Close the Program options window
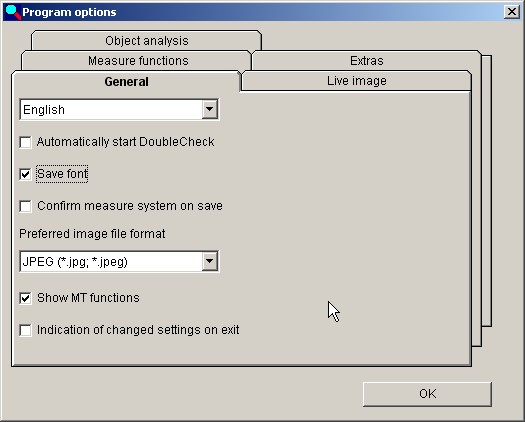This screenshot has width=525, height=422. [x=512, y=12]
